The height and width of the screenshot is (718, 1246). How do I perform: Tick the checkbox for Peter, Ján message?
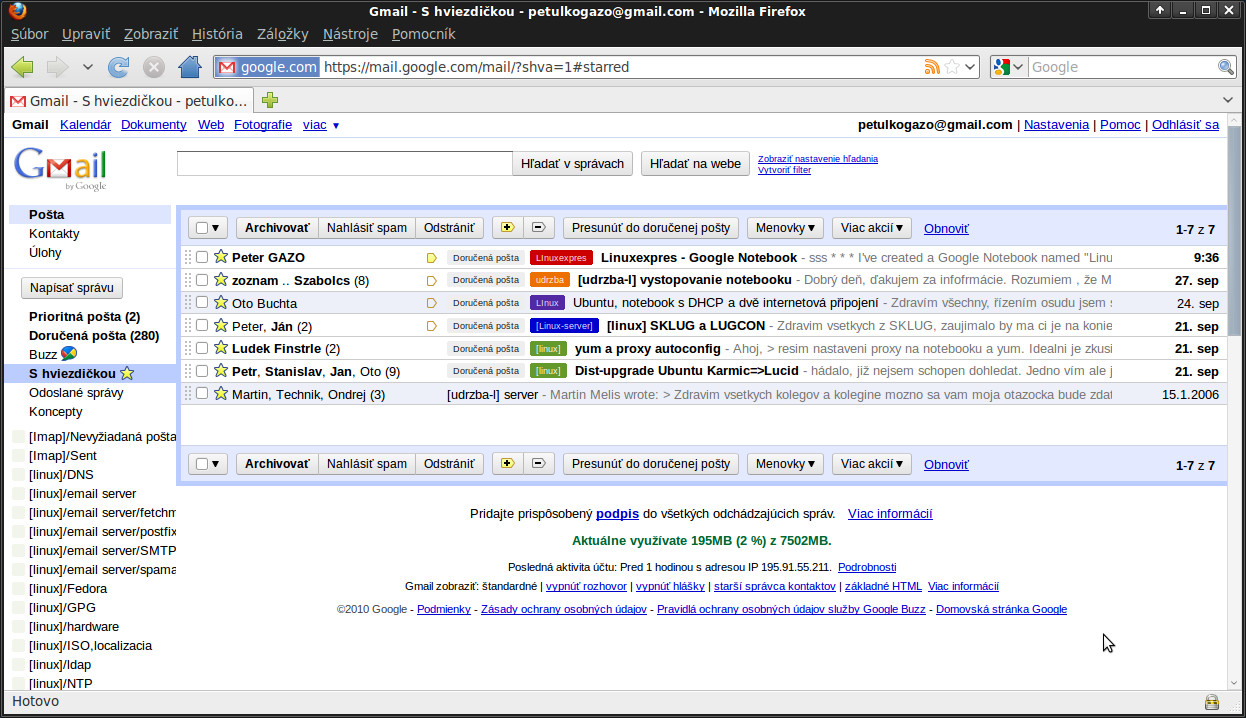click(202, 325)
